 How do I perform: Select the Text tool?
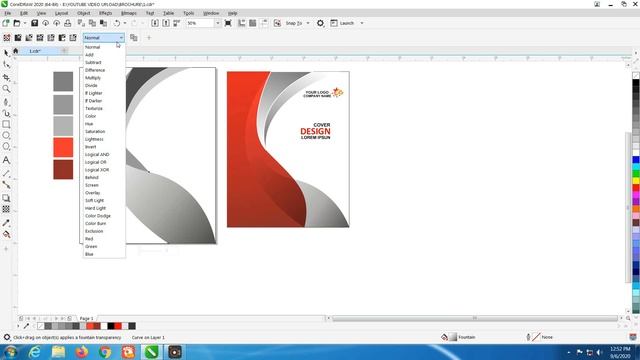point(6,160)
